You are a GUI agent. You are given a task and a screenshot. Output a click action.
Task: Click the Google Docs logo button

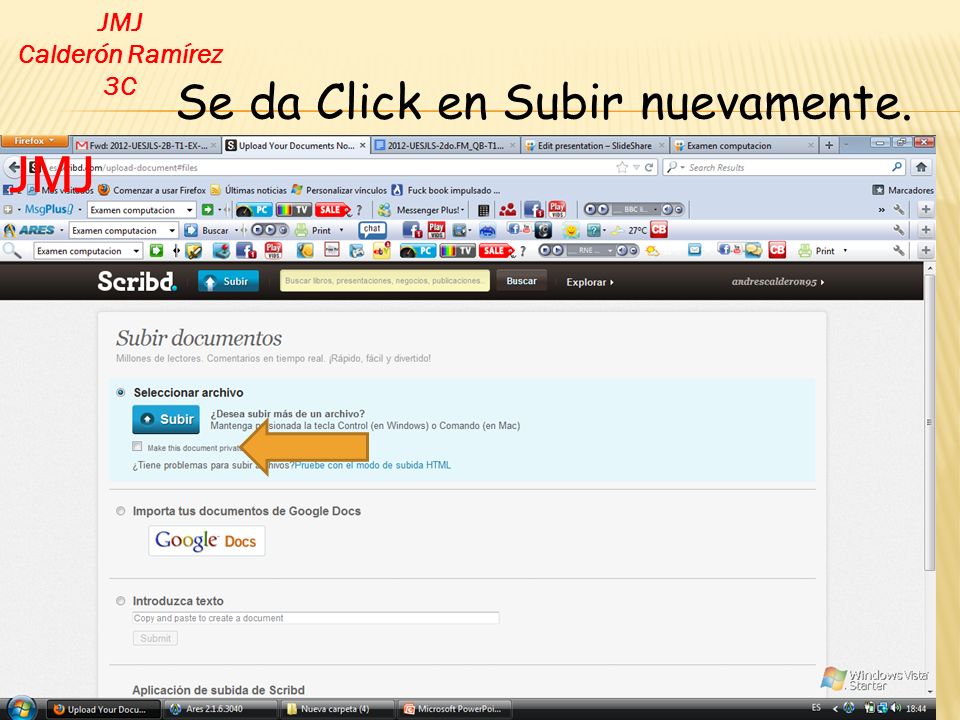point(206,541)
